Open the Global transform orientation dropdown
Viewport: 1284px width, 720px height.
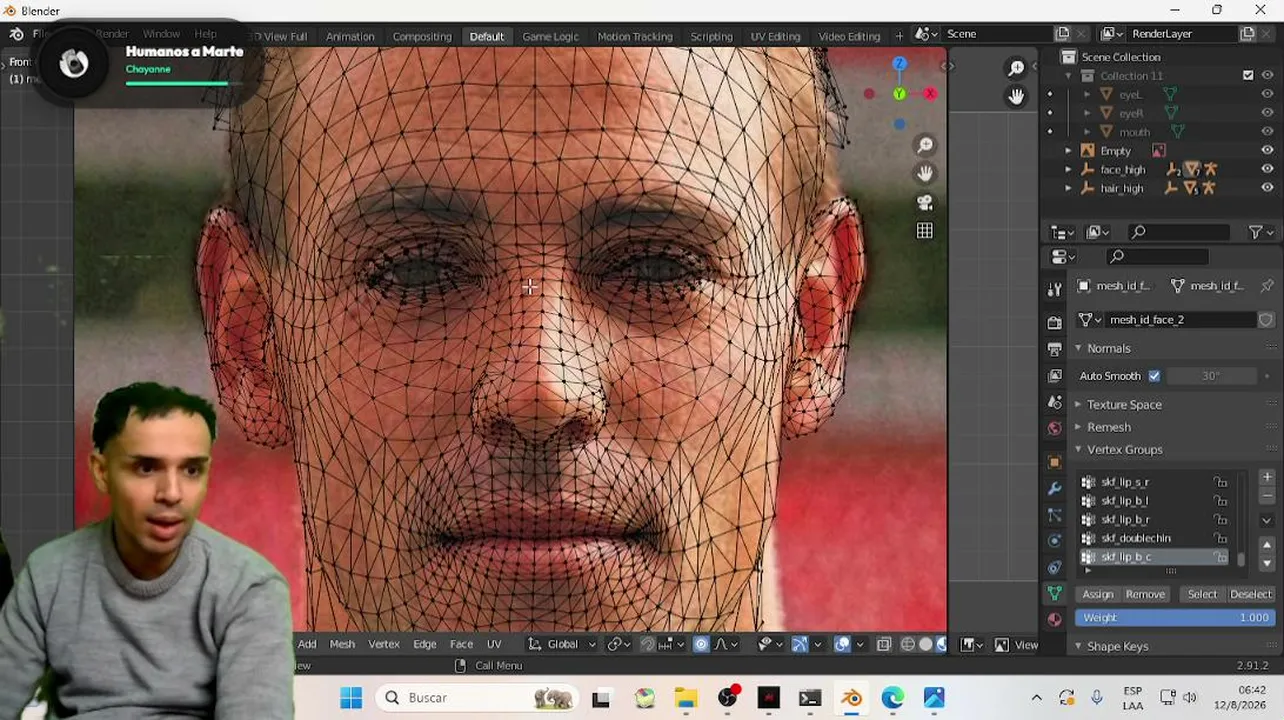tap(562, 645)
